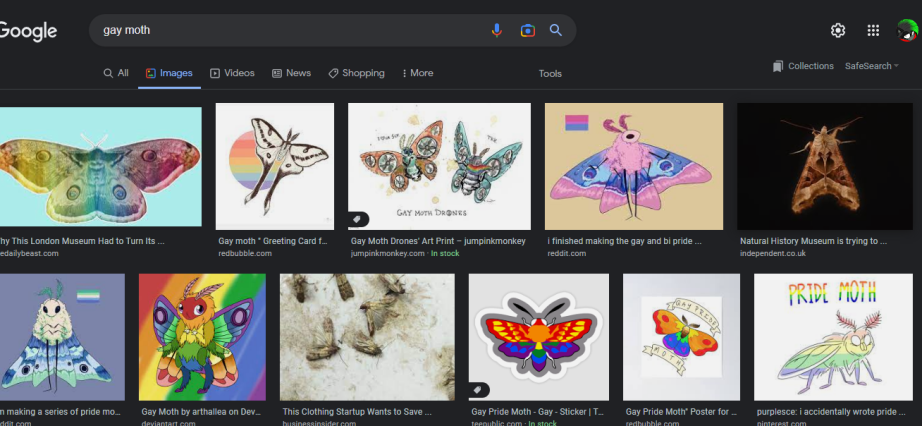Click 'Gay Pride Moth - Gay - Sticker' caption
Viewport: 922px width, 426px height.
[x=537, y=412]
